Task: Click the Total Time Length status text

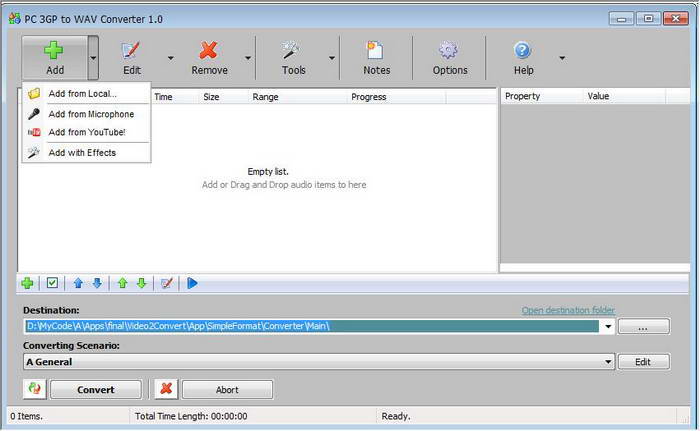Action: point(191,416)
